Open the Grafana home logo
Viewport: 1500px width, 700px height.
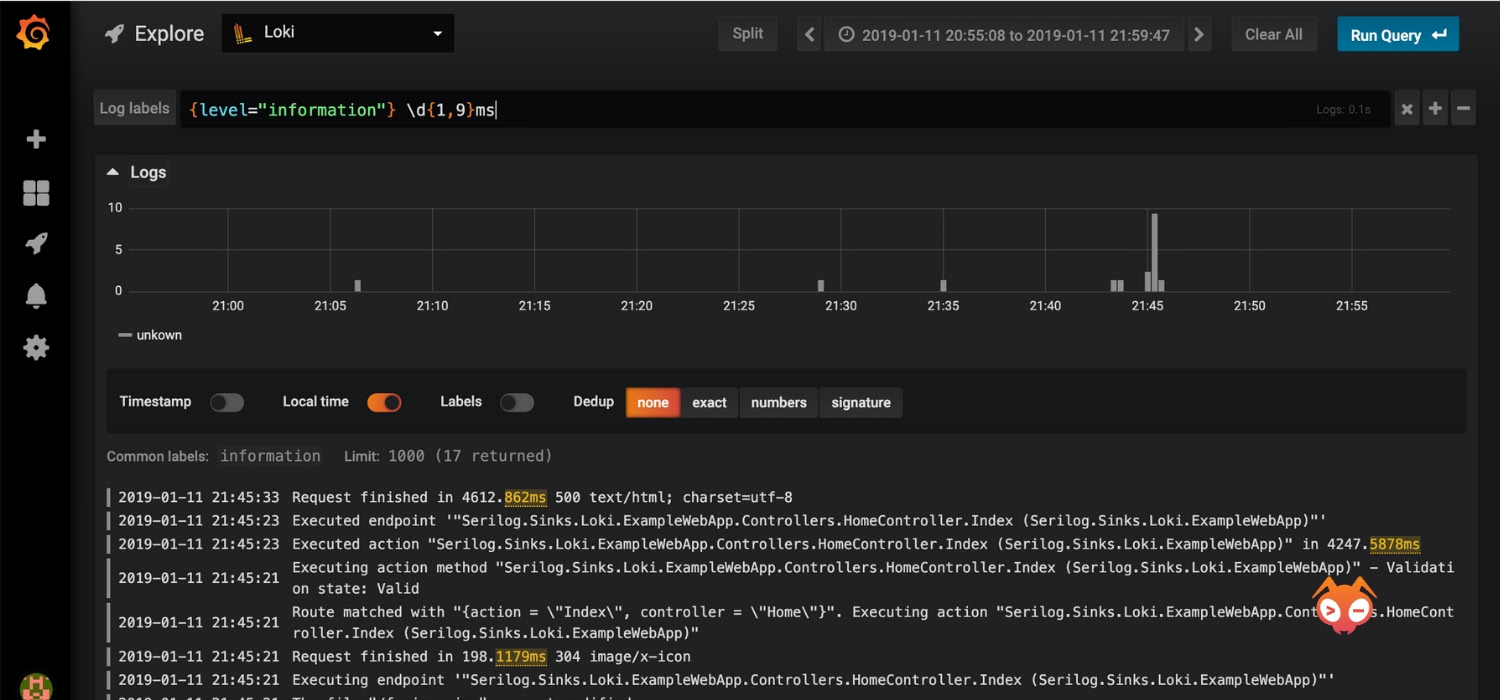click(x=34, y=34)
